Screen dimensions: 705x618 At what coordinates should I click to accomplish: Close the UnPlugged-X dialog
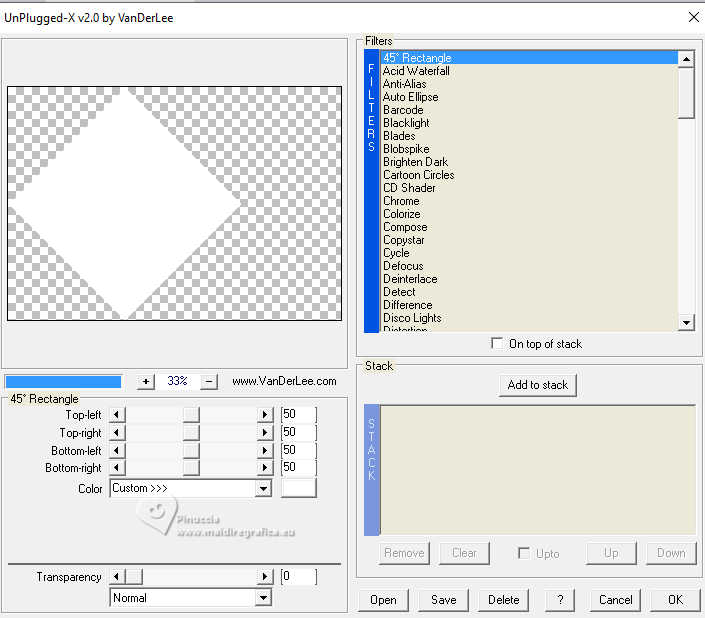tap(694, 17)
